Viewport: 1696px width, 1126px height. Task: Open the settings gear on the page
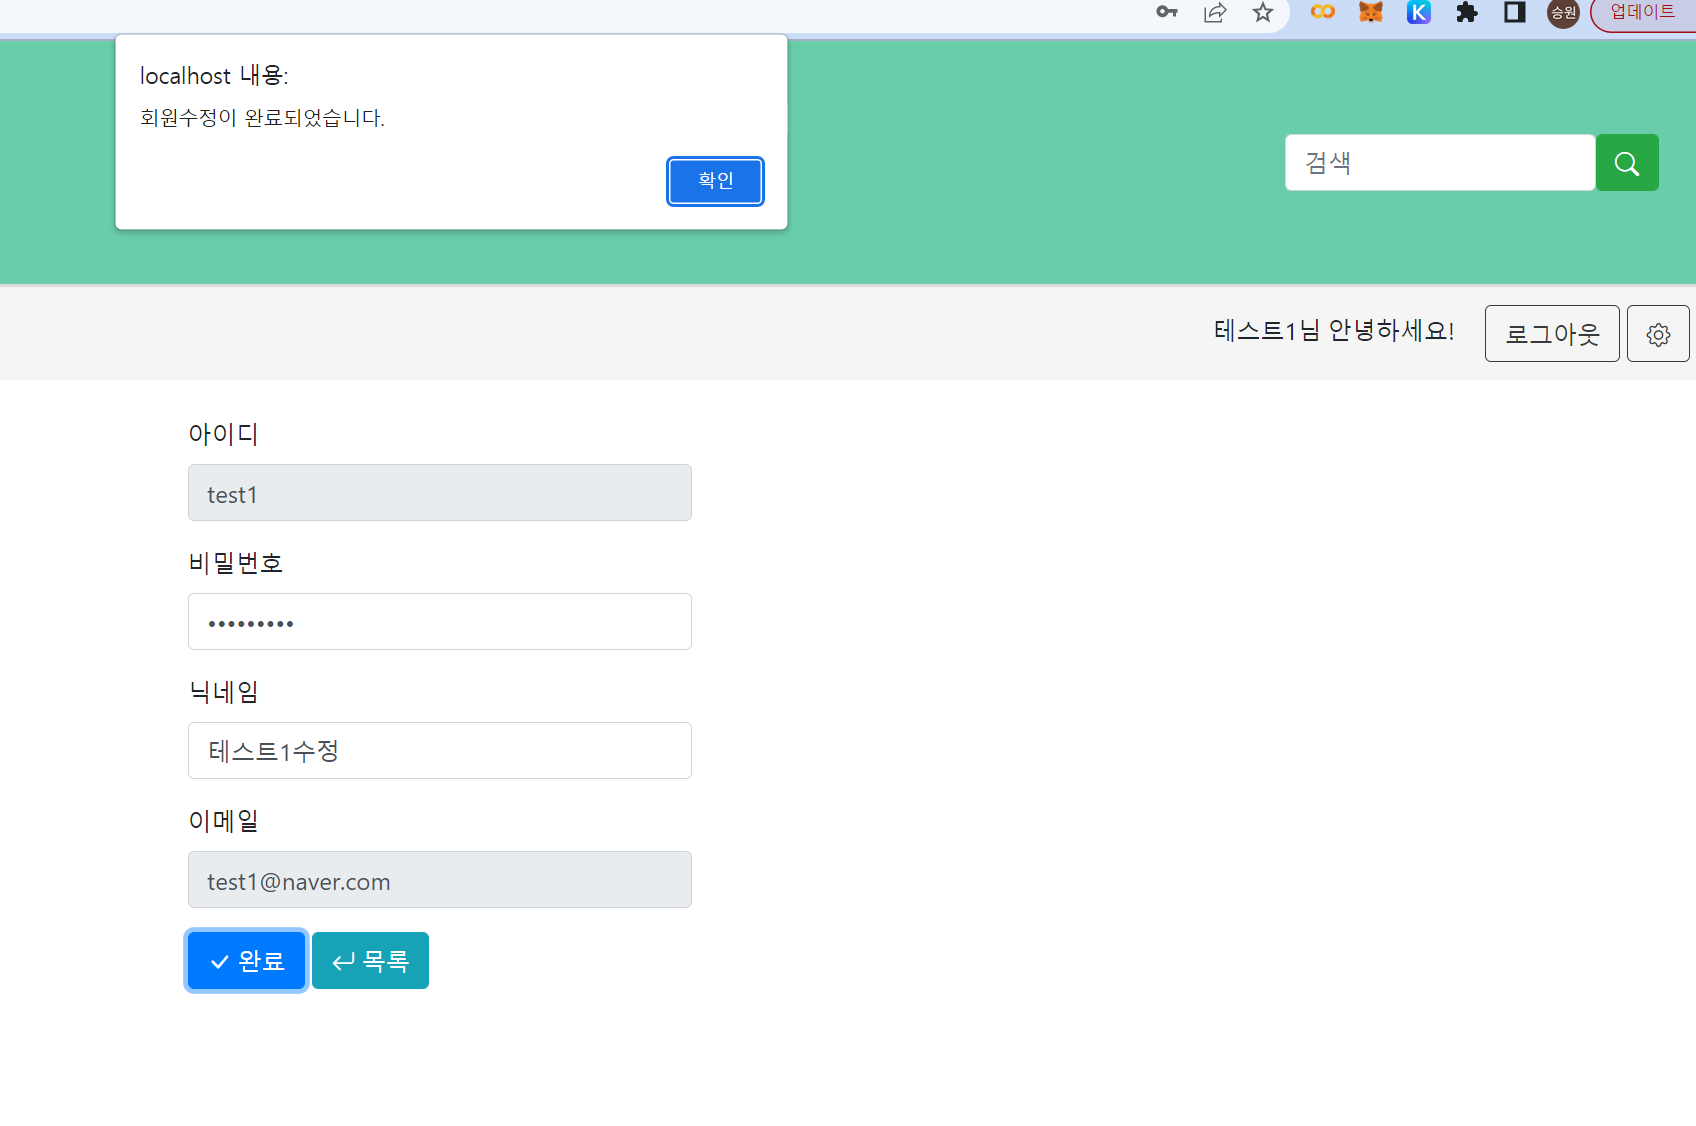(x=1658, y=333)
